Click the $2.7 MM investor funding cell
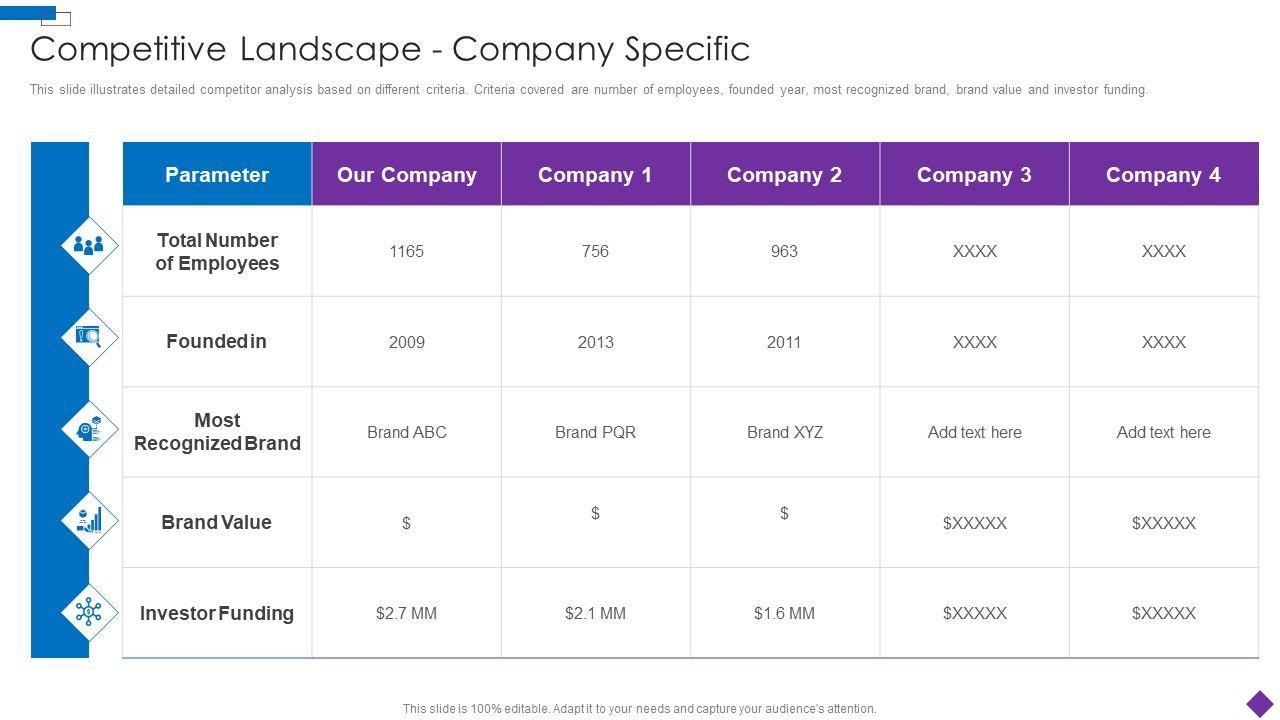Viewport: 1280px width, 720px height. click(x=406, y=613)
